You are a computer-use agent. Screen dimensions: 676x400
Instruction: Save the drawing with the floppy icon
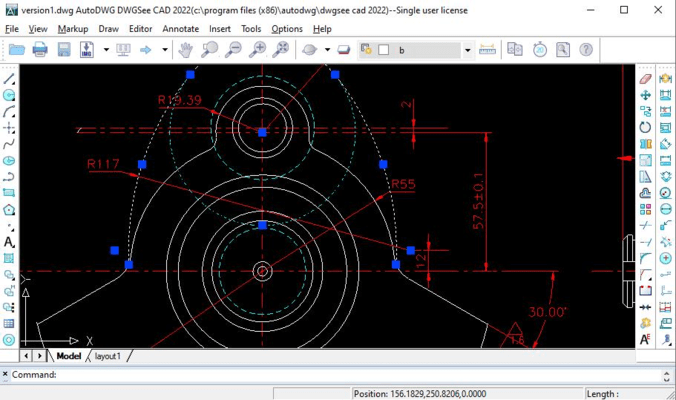[x=64, y=50]
